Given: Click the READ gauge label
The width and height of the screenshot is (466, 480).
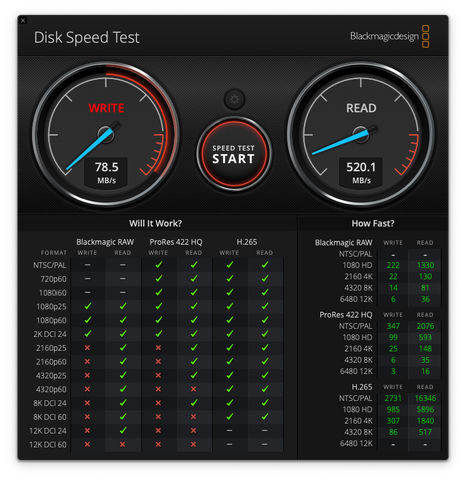Looking at the screenshot, I should point(361,108).
